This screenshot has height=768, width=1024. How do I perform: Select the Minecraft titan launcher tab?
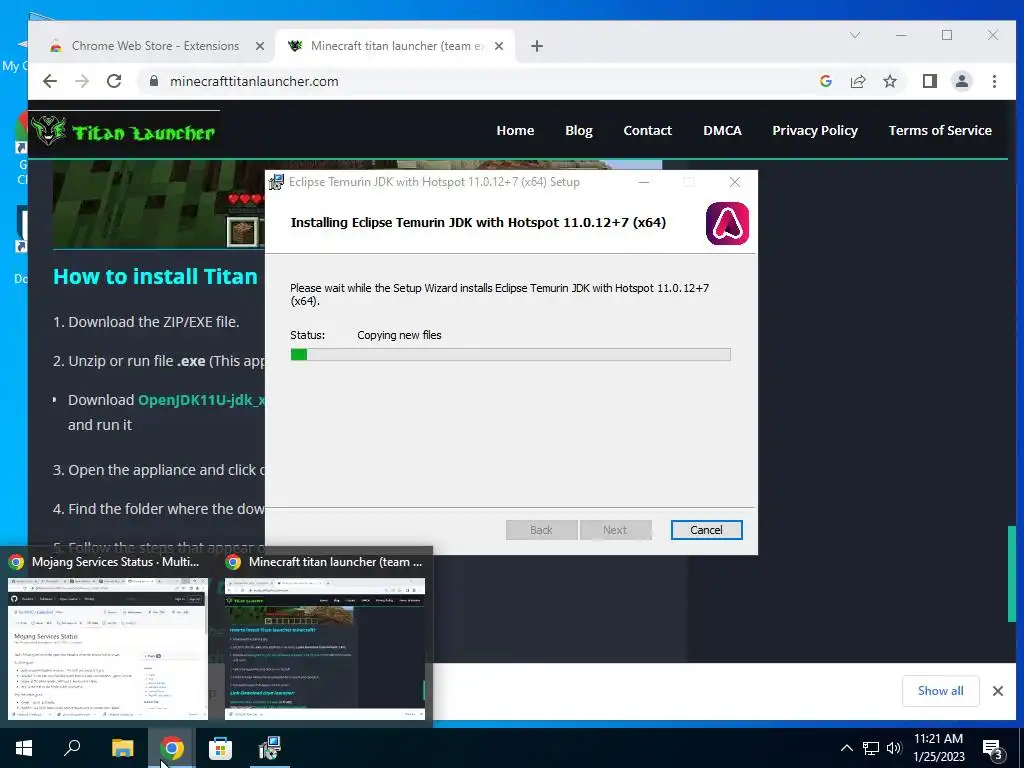tap(396, 46)
